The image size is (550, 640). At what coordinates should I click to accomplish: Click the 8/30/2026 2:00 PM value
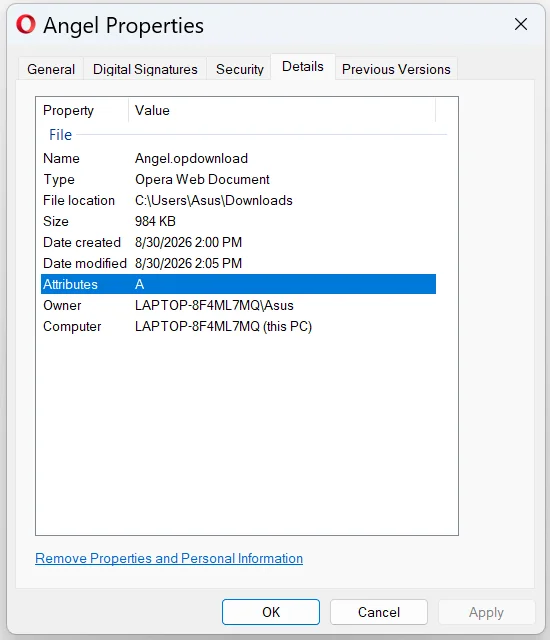[x=188, y=242]
